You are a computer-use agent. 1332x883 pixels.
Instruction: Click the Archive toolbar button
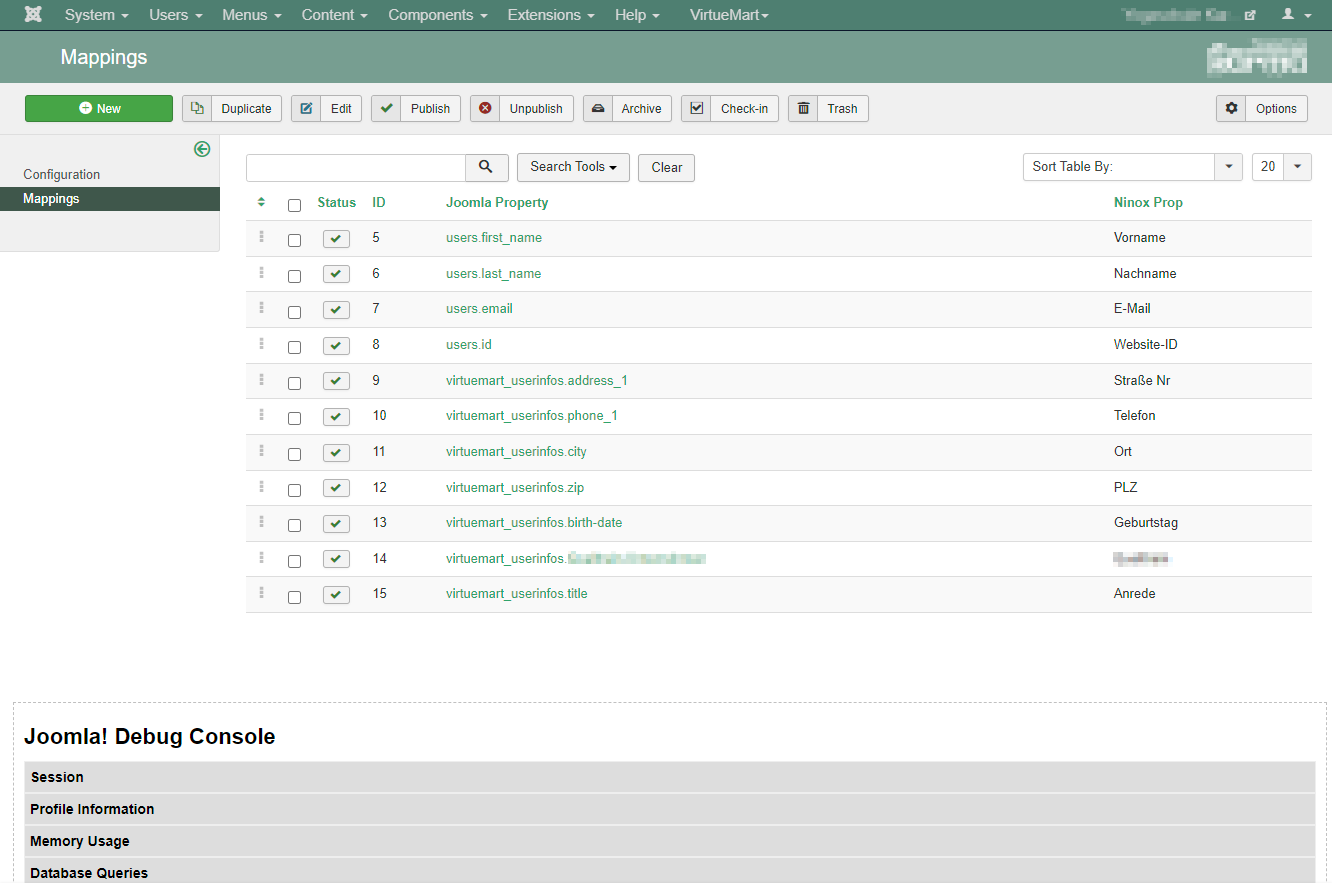tap(627, 108)
